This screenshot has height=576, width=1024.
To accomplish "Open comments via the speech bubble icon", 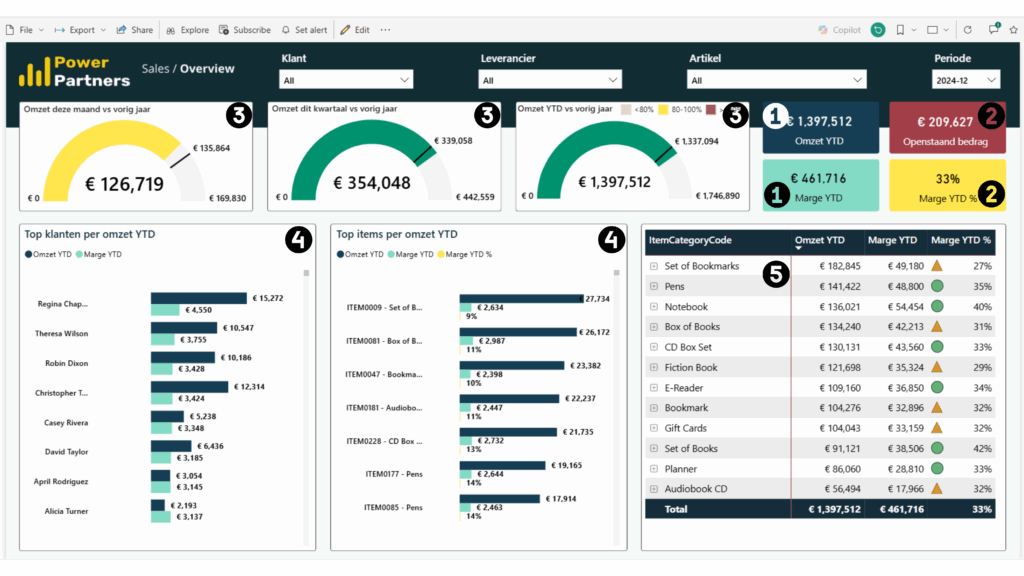I will 992,29.
